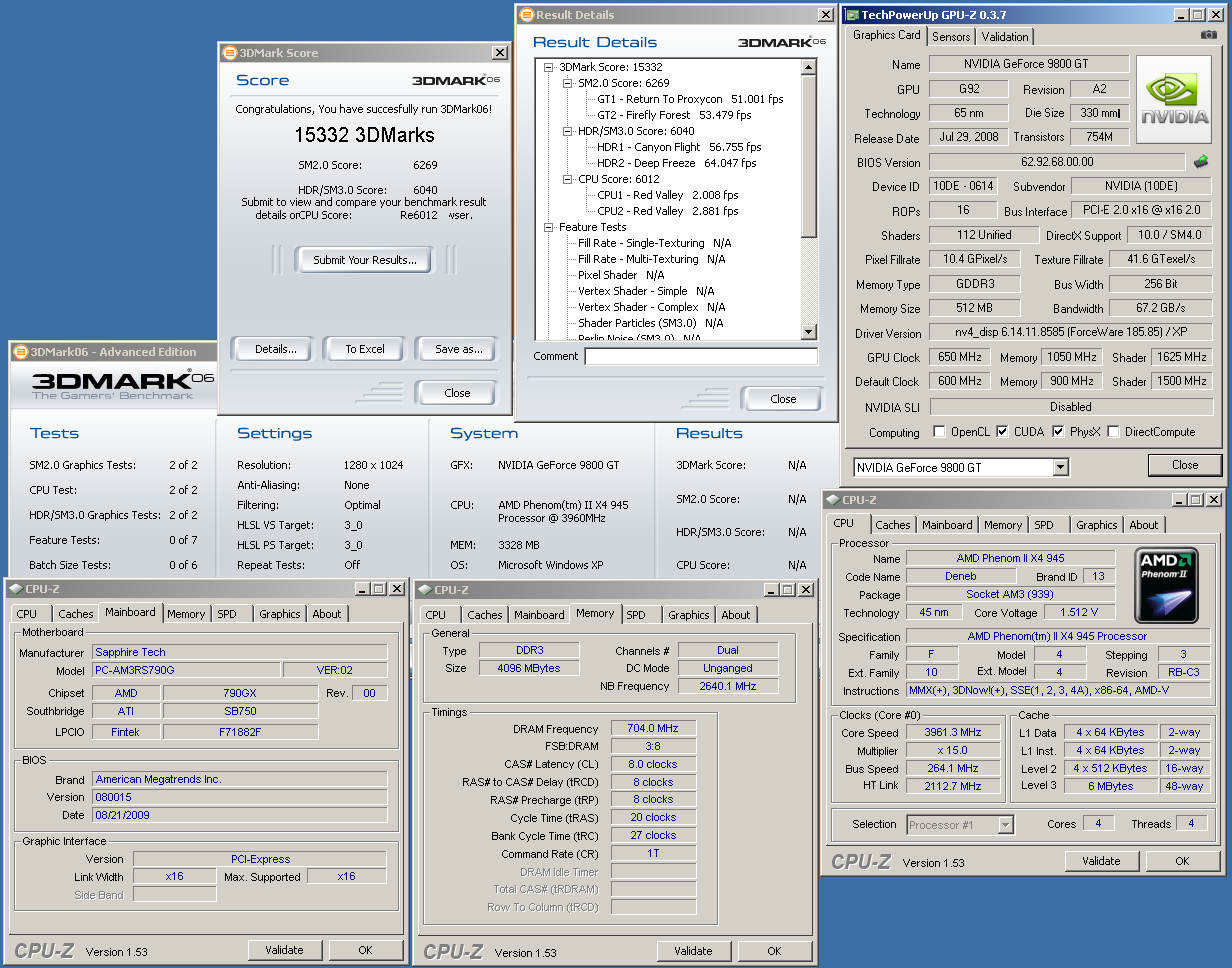Click the Save as... button
This screenshot has width=1232, height=968.
coord(459,349)
